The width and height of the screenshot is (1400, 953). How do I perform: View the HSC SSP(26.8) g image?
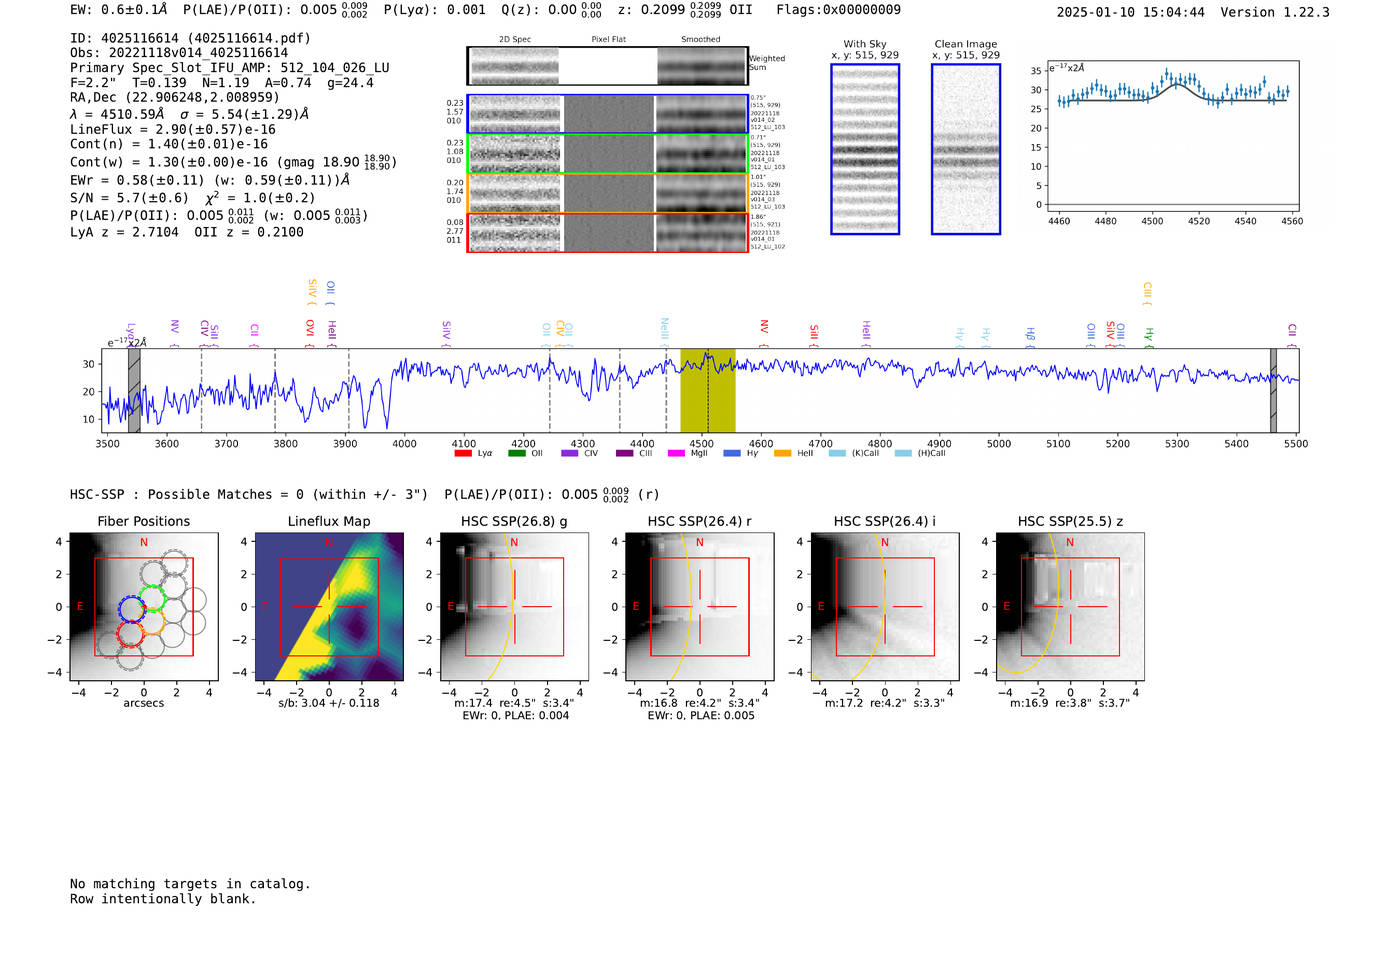point(515,607)
